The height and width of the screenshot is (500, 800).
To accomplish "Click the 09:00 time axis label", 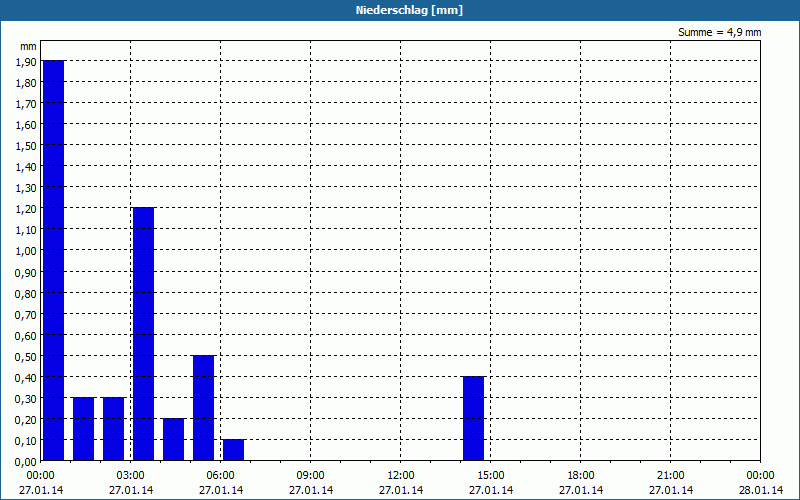I will tap(311, 476).
